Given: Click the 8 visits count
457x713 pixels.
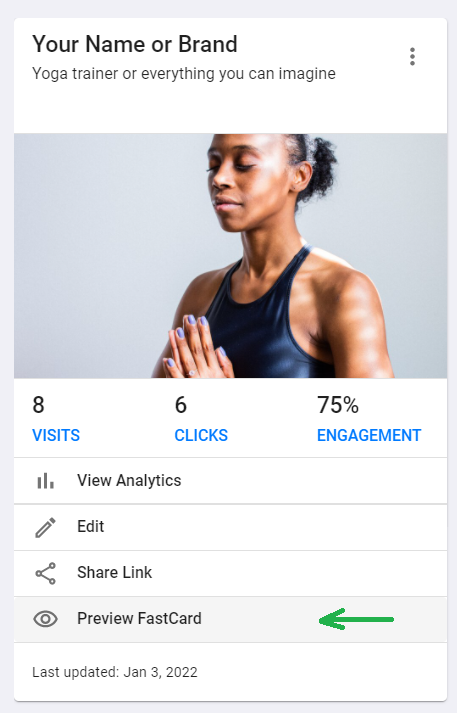Looking at the screenshot, I should [x=38, y=405].
